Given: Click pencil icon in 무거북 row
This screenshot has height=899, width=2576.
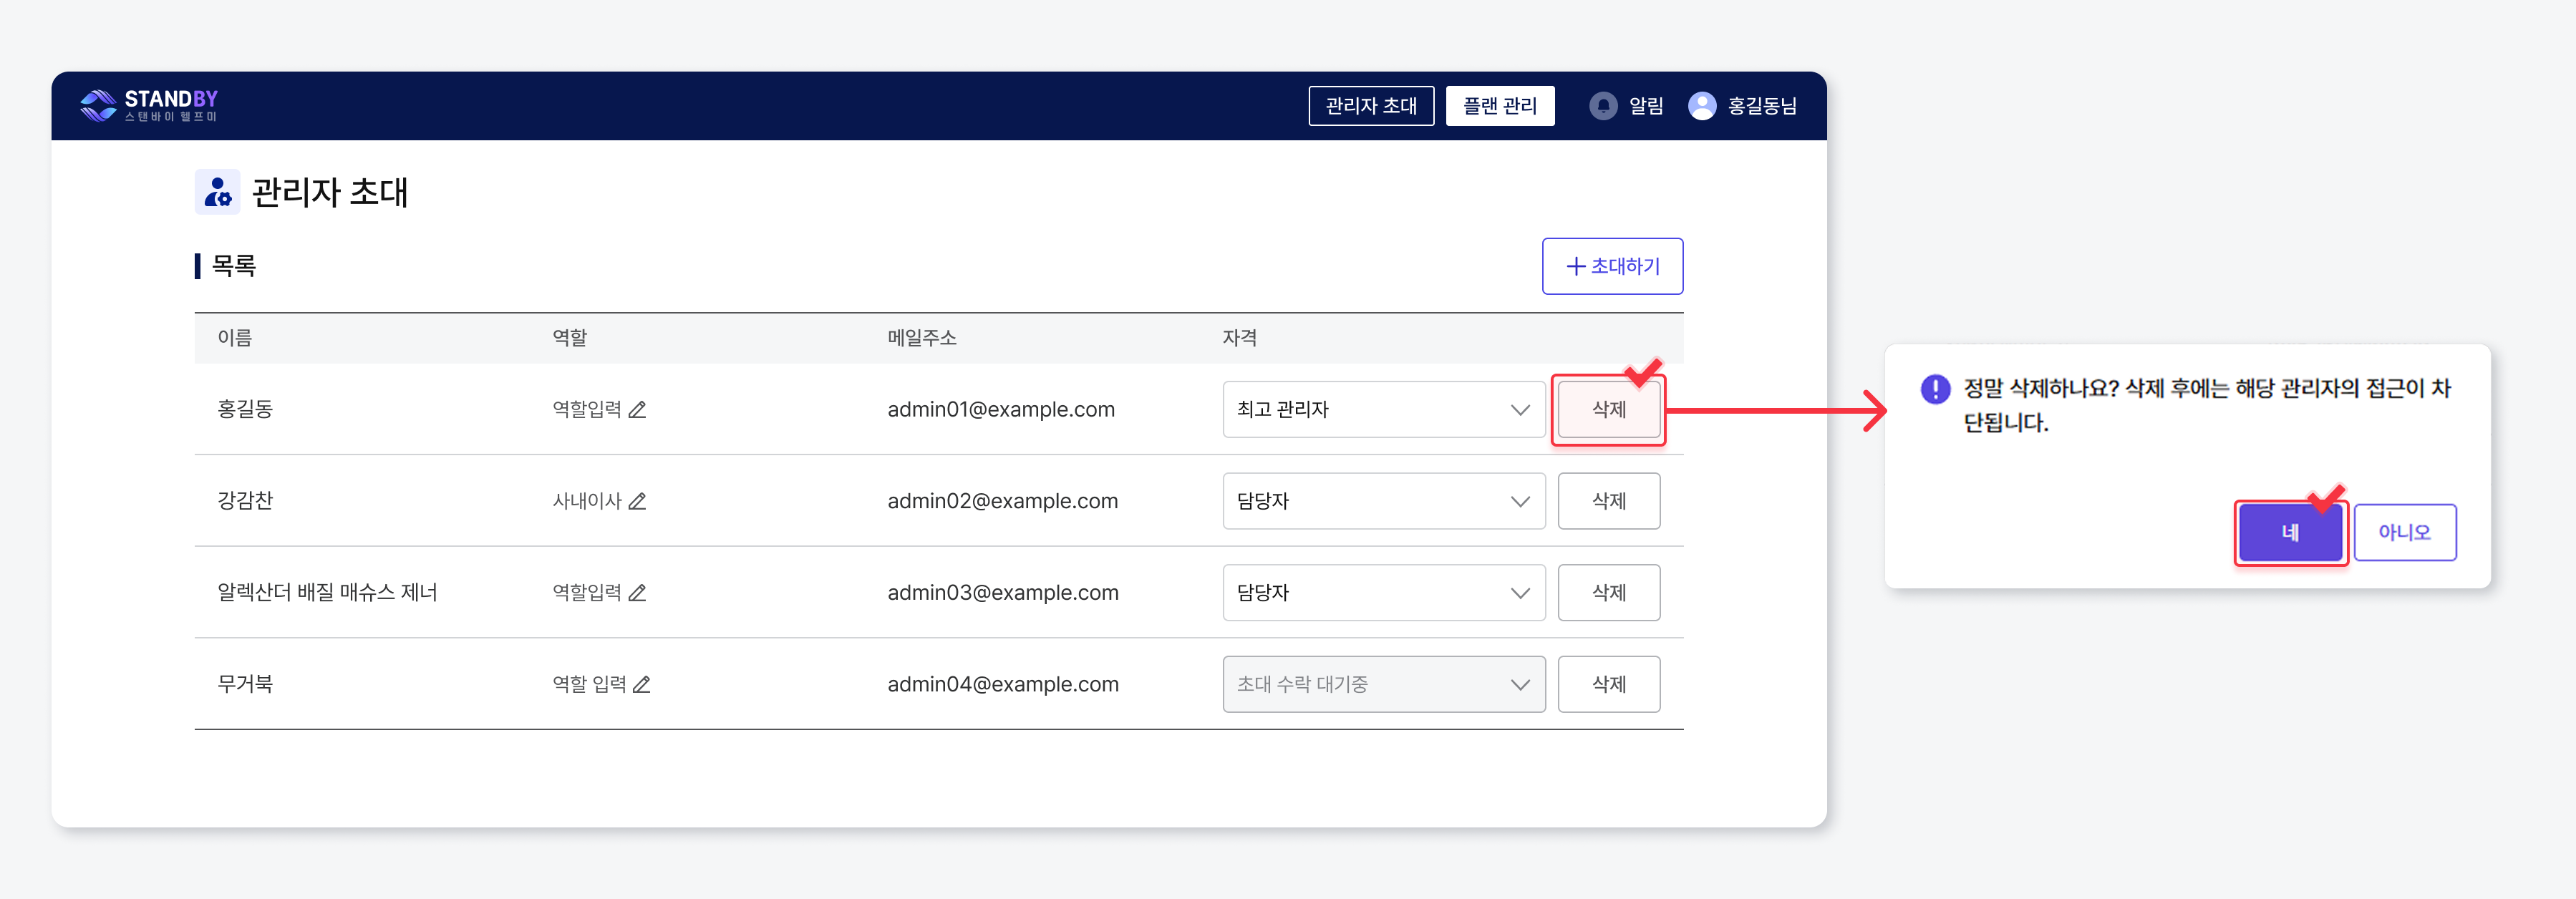Looking at the screenshot, I should pos(642,685).
